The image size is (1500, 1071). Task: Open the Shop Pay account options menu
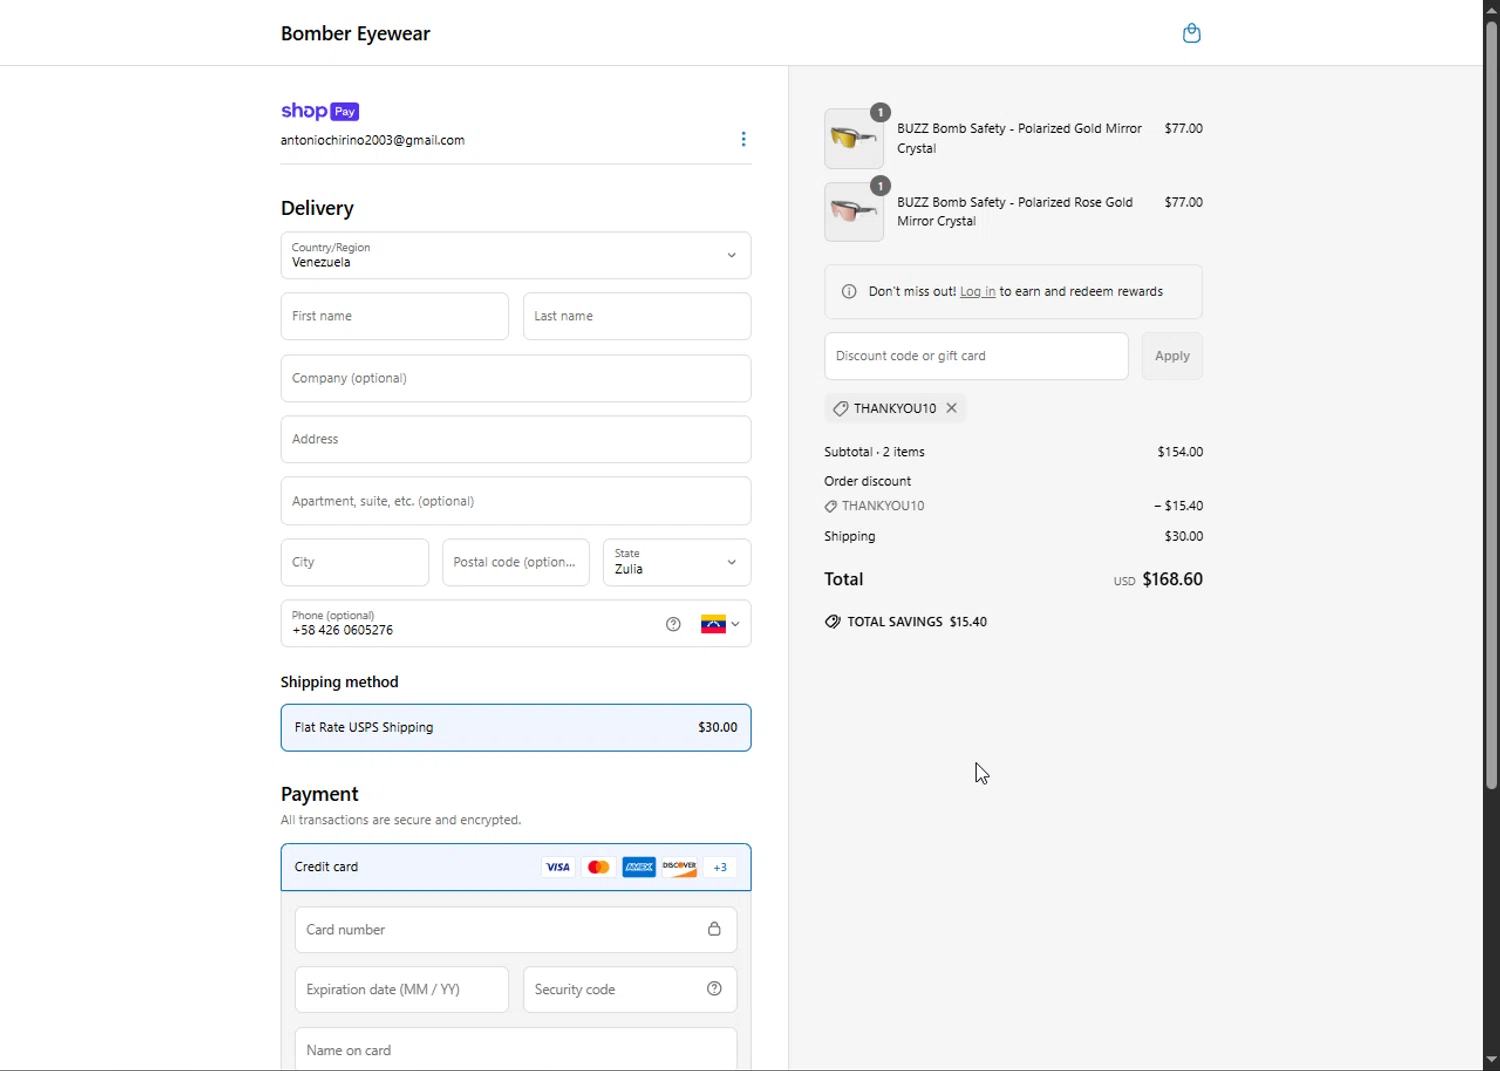pyautogui.click(x=743, y=139)
